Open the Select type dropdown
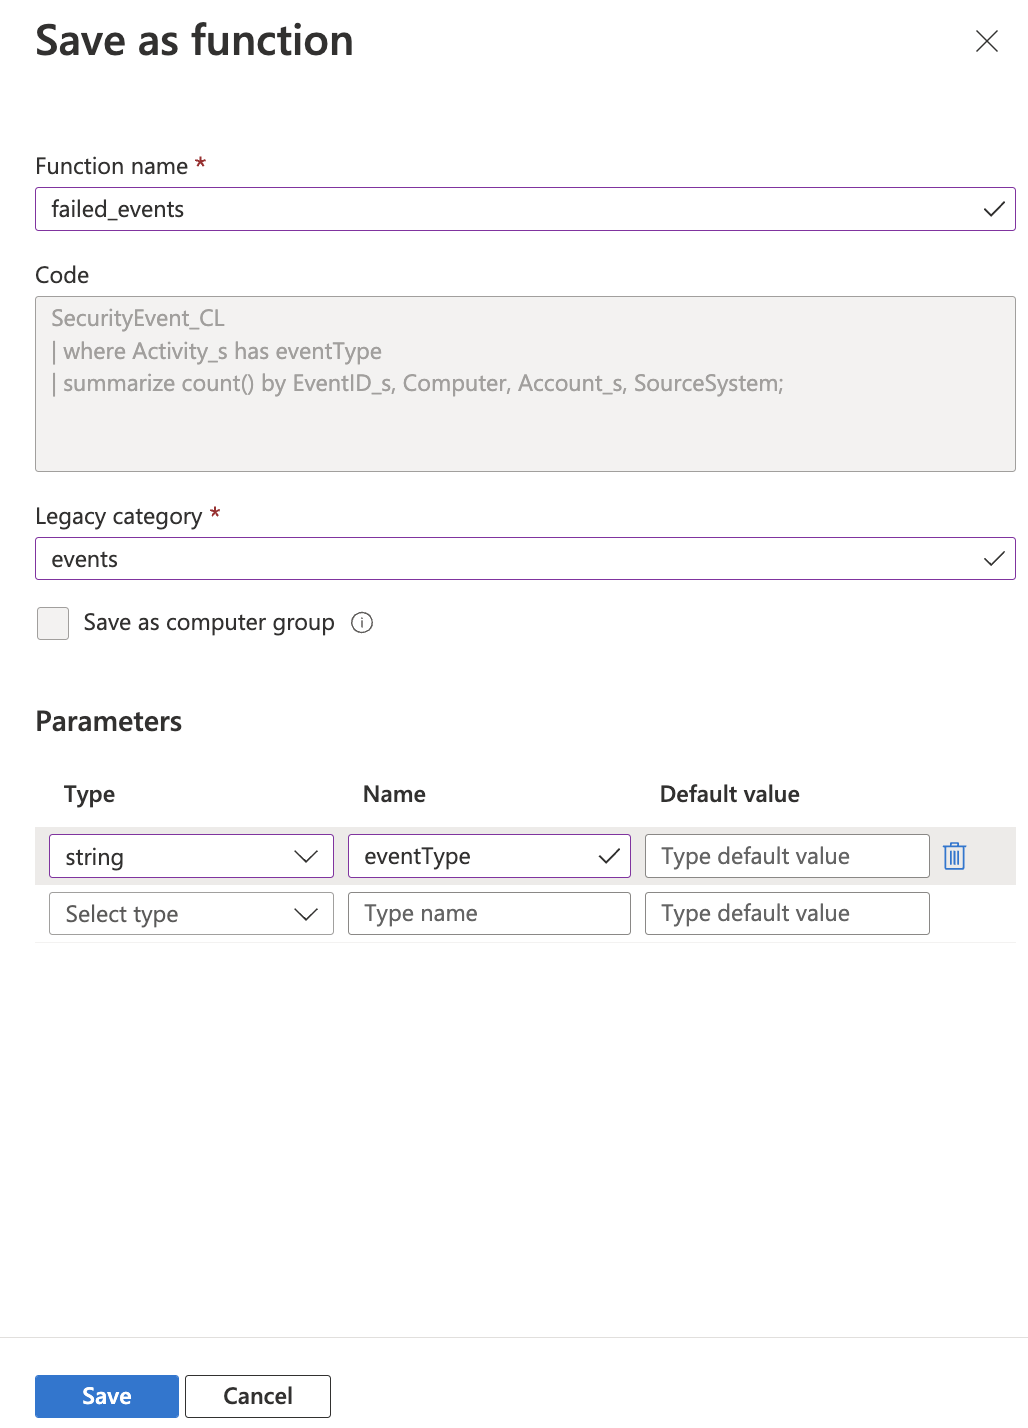1028x1428 pixels. pyautogui.click(x=190, y=913)
